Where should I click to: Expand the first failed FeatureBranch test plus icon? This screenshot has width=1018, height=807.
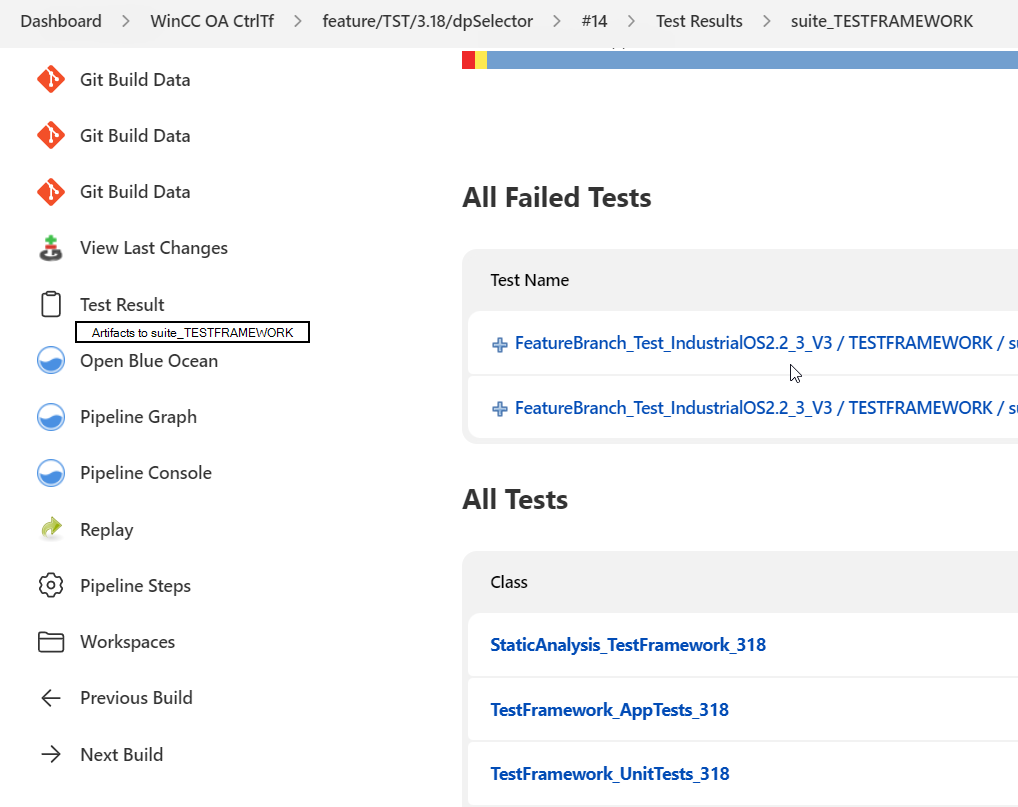tap(499, 344)
